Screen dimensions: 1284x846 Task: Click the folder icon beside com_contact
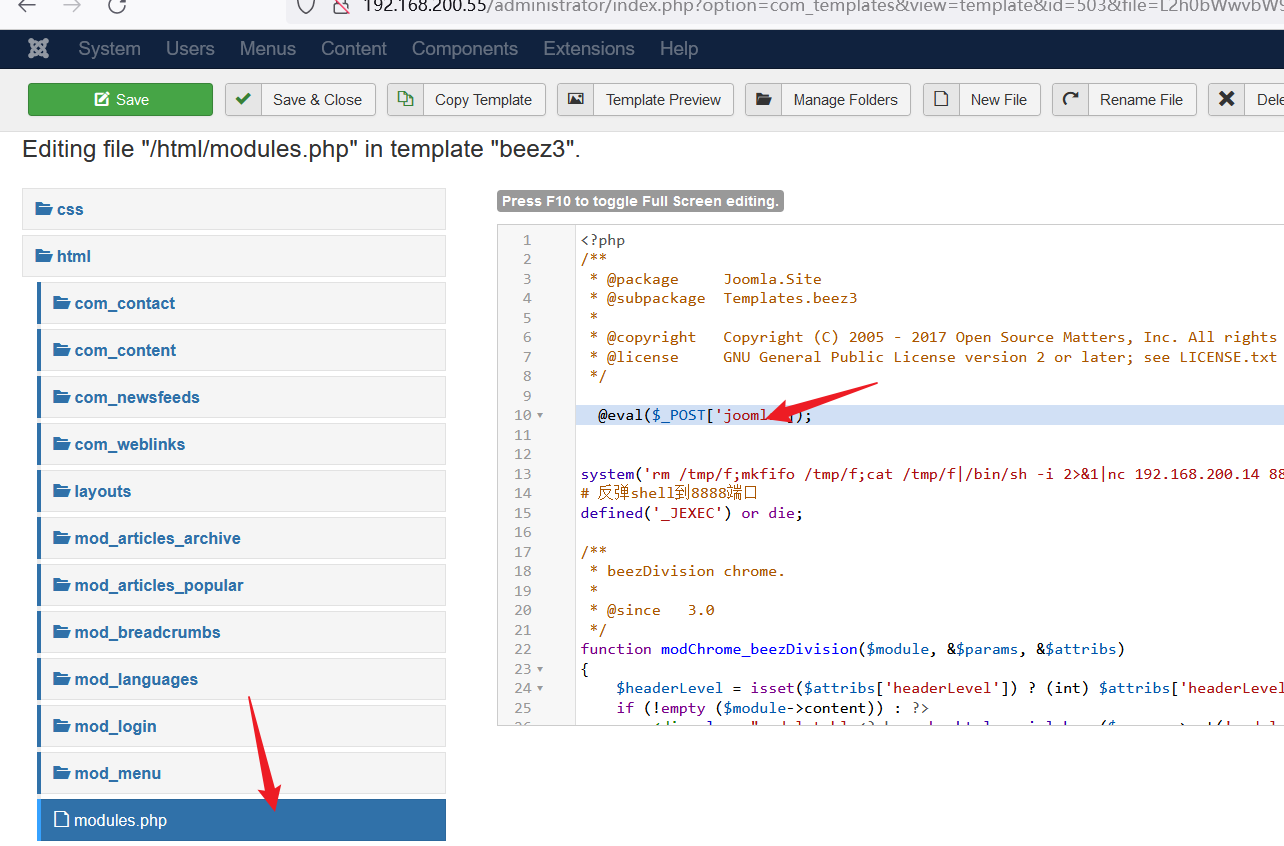[x=62, y=303]
